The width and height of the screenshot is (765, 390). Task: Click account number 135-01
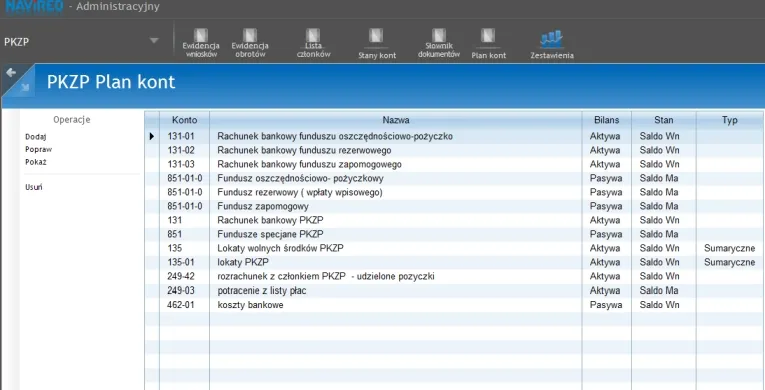(x=181, y=263)
